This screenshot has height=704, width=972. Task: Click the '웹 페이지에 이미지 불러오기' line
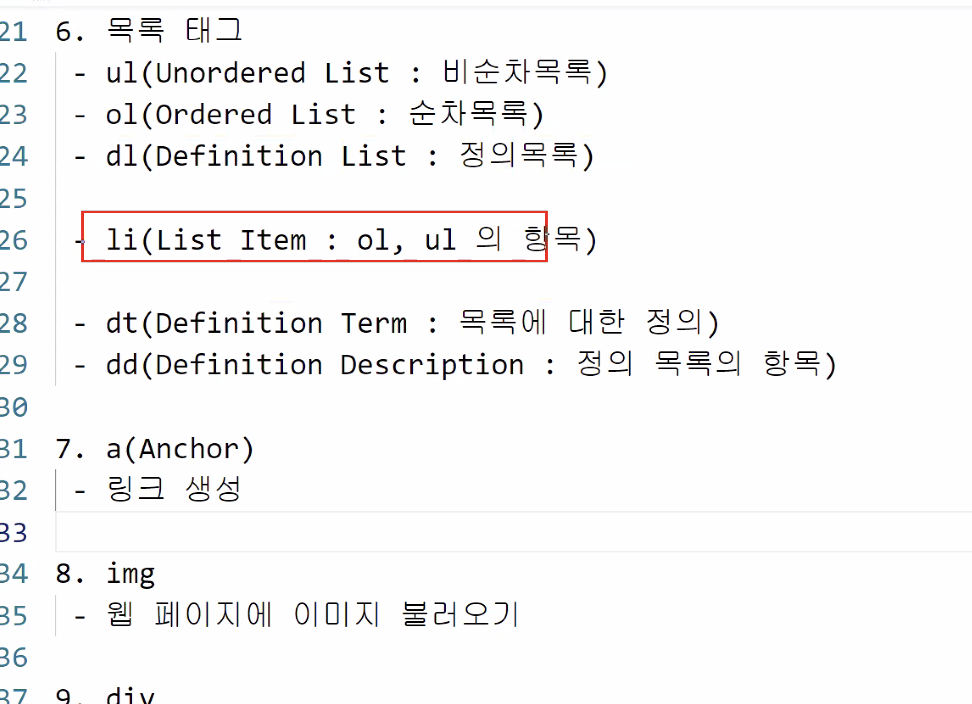[311, 615]
